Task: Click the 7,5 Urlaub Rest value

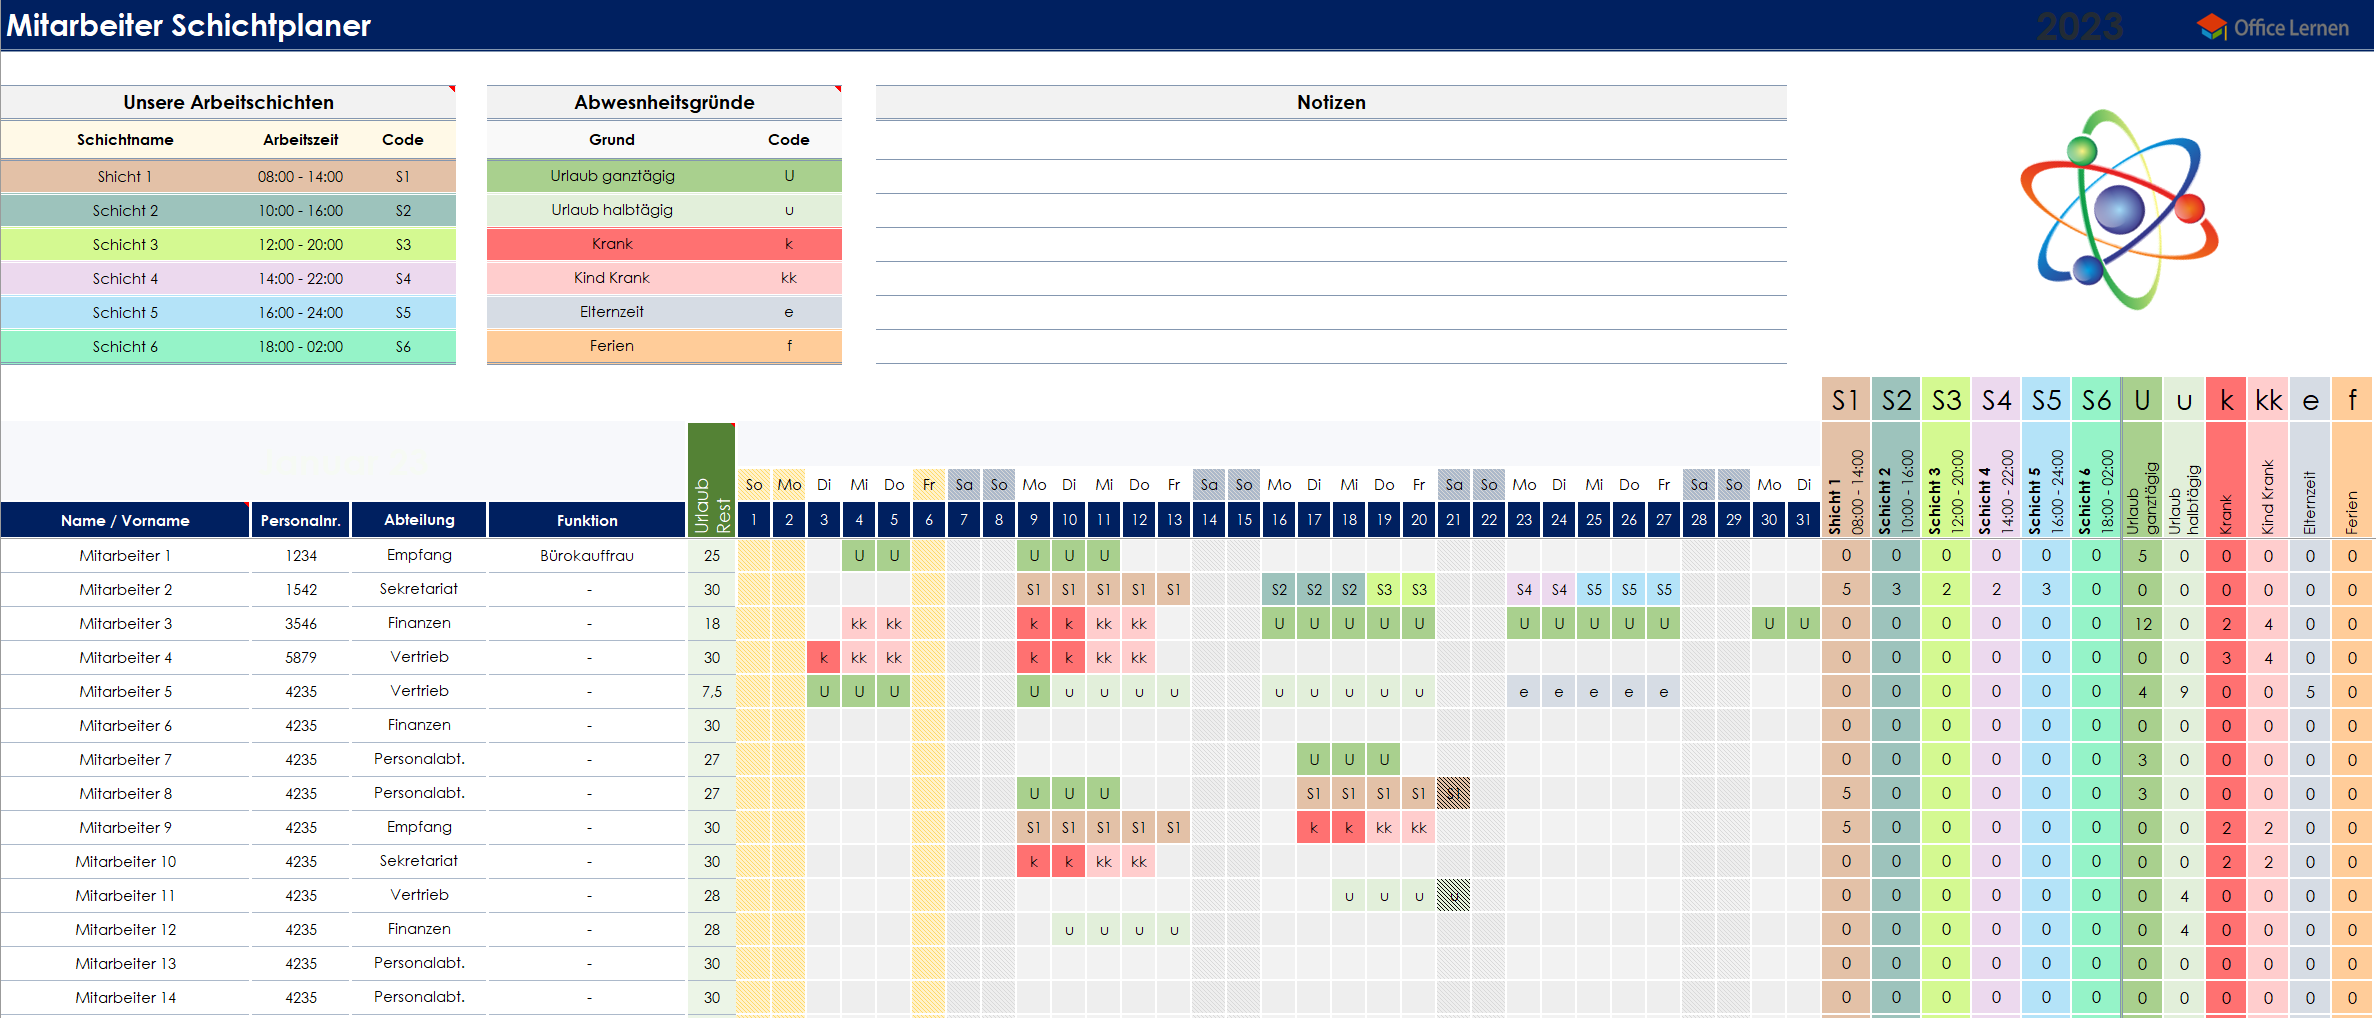Action: click(x=711, y=692)
